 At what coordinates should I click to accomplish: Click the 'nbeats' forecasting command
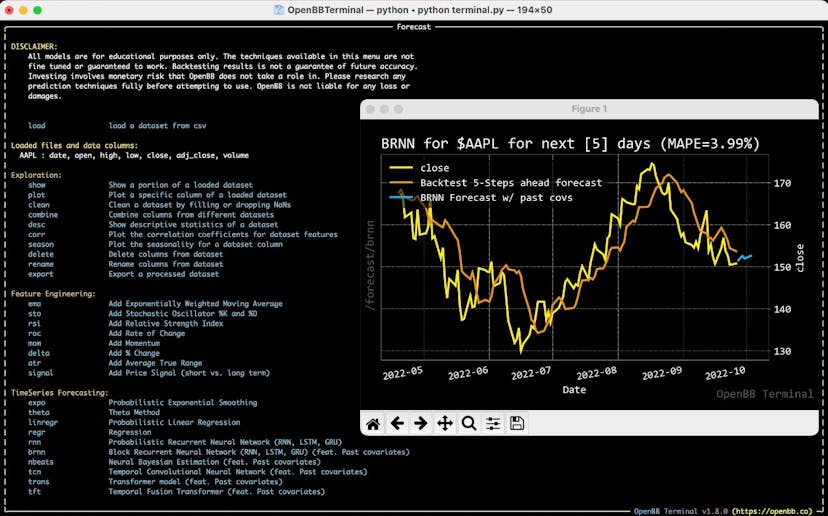point(41,462)
